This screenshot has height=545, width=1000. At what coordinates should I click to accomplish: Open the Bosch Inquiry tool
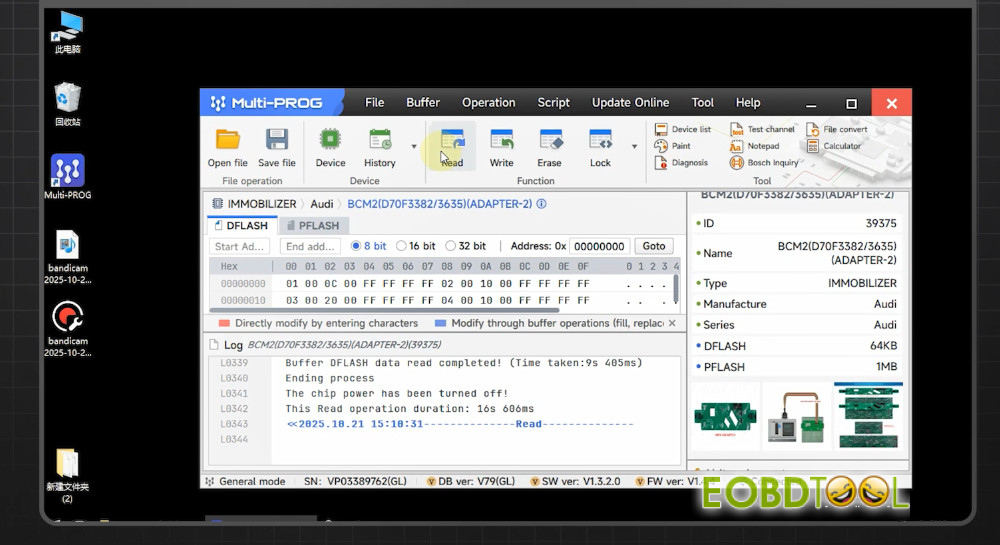click(765, 163)
